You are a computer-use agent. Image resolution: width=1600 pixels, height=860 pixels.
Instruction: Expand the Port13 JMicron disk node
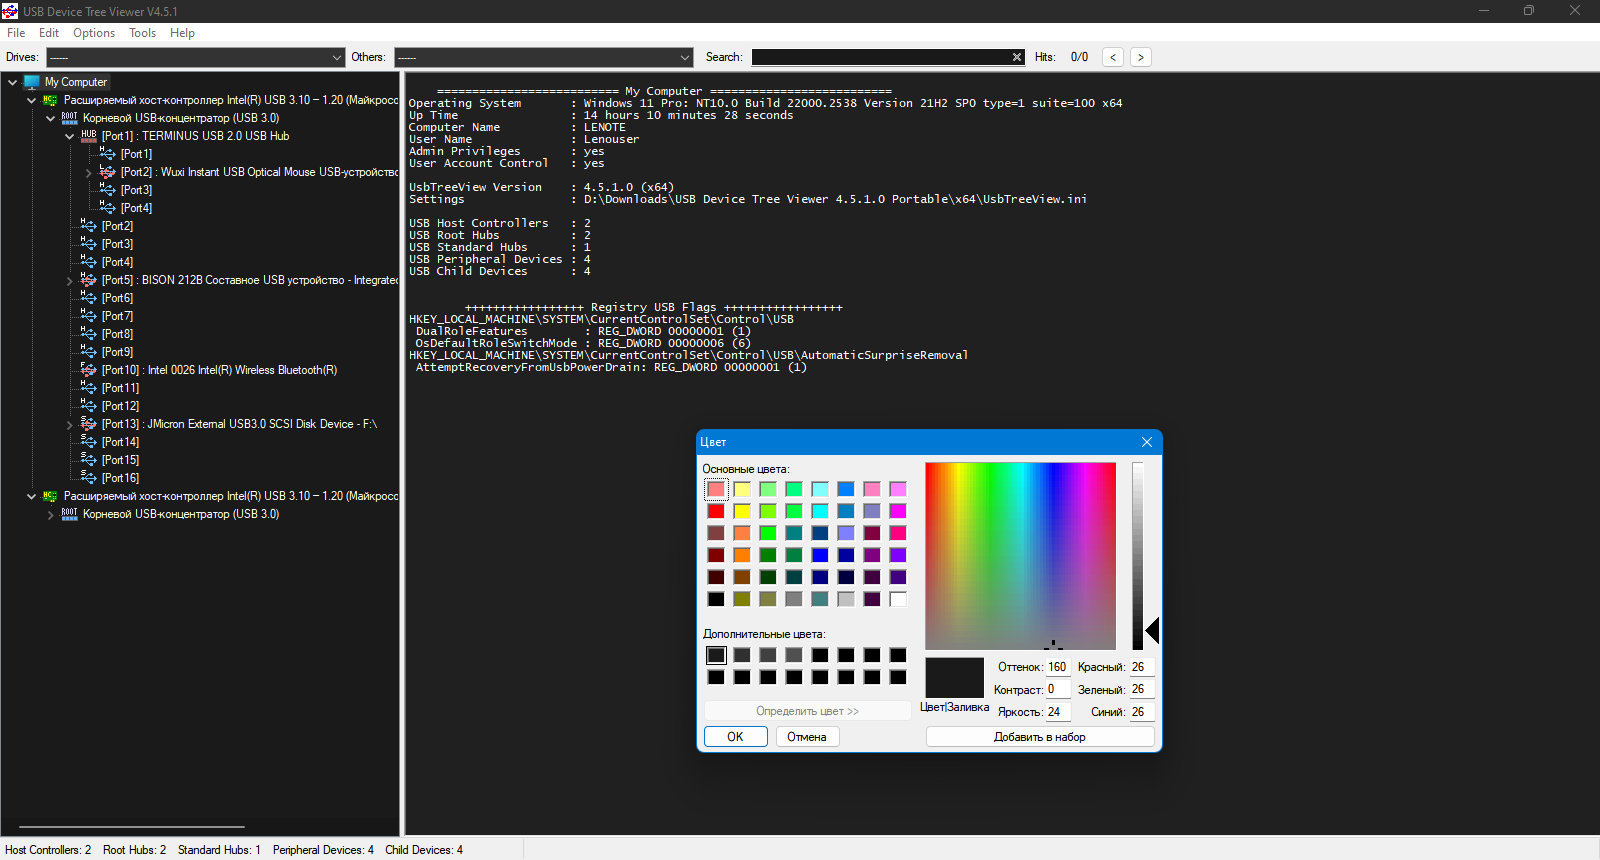coord(70,425)
